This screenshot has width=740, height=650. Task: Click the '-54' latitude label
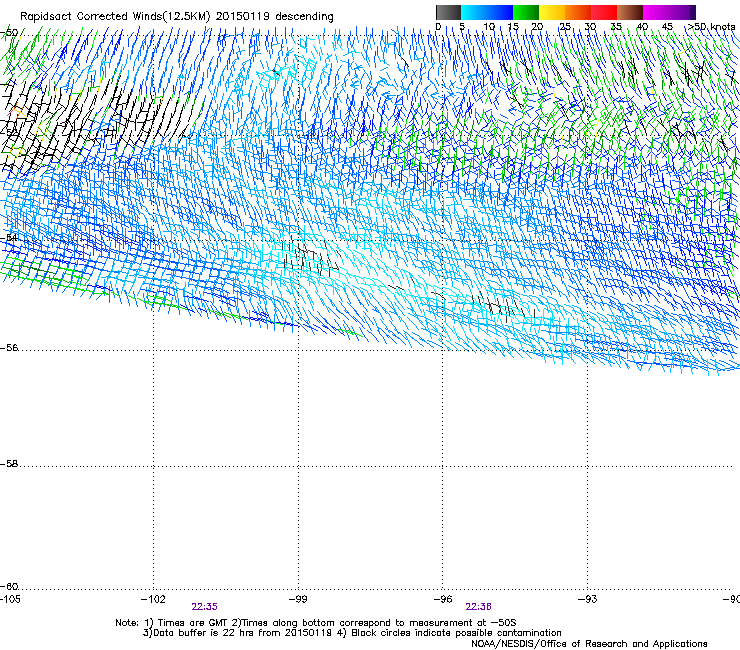(9, 238)
